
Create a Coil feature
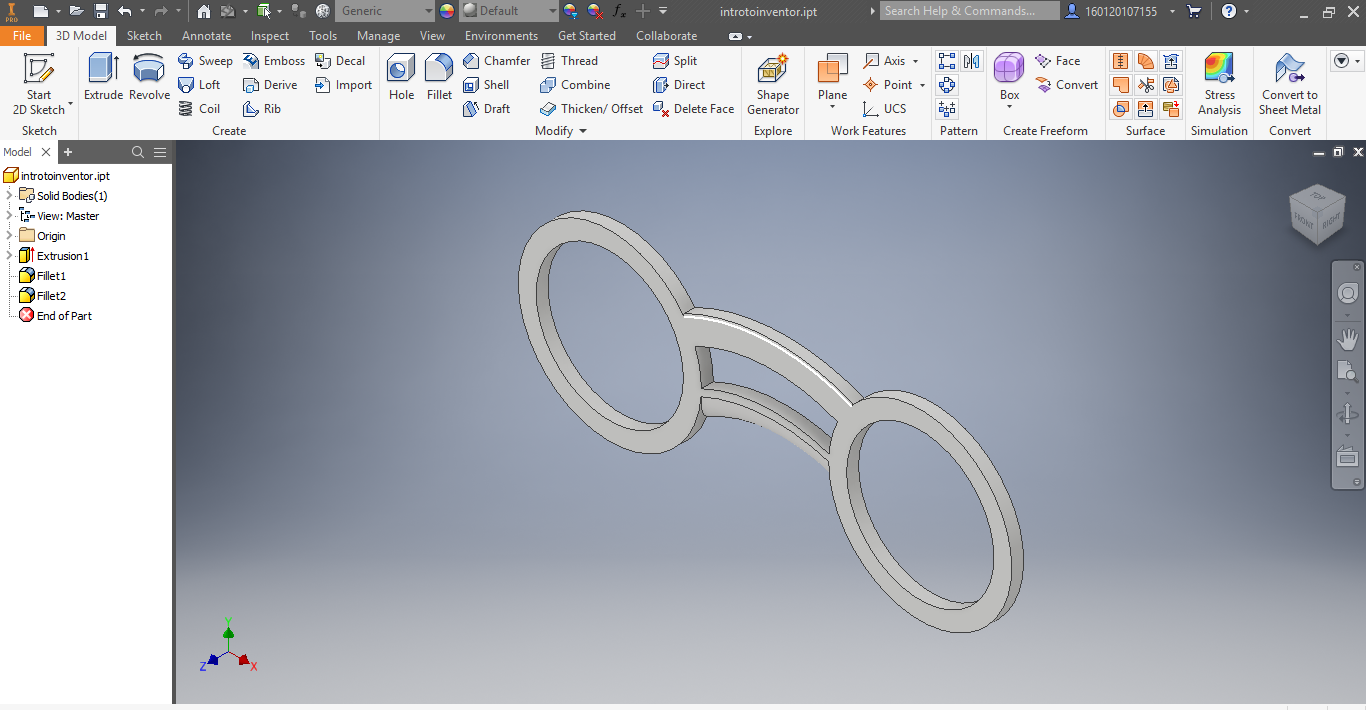tap(199, 109)
